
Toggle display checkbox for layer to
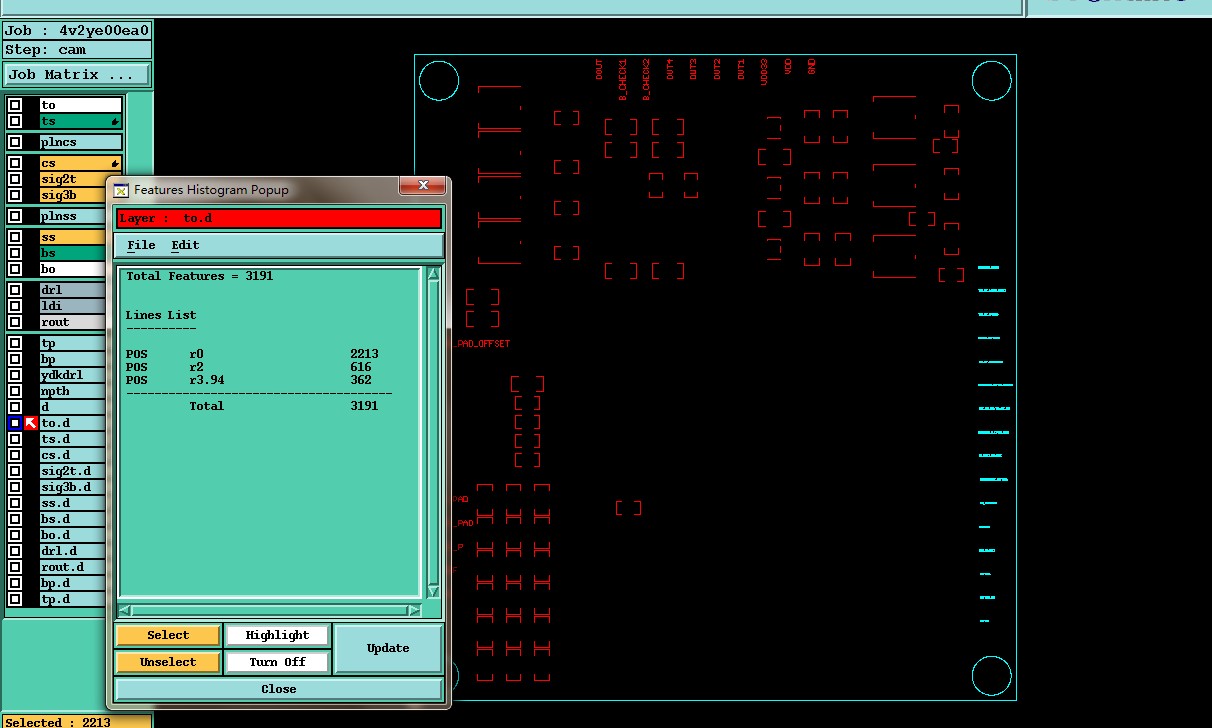click(x=15, y=105)
